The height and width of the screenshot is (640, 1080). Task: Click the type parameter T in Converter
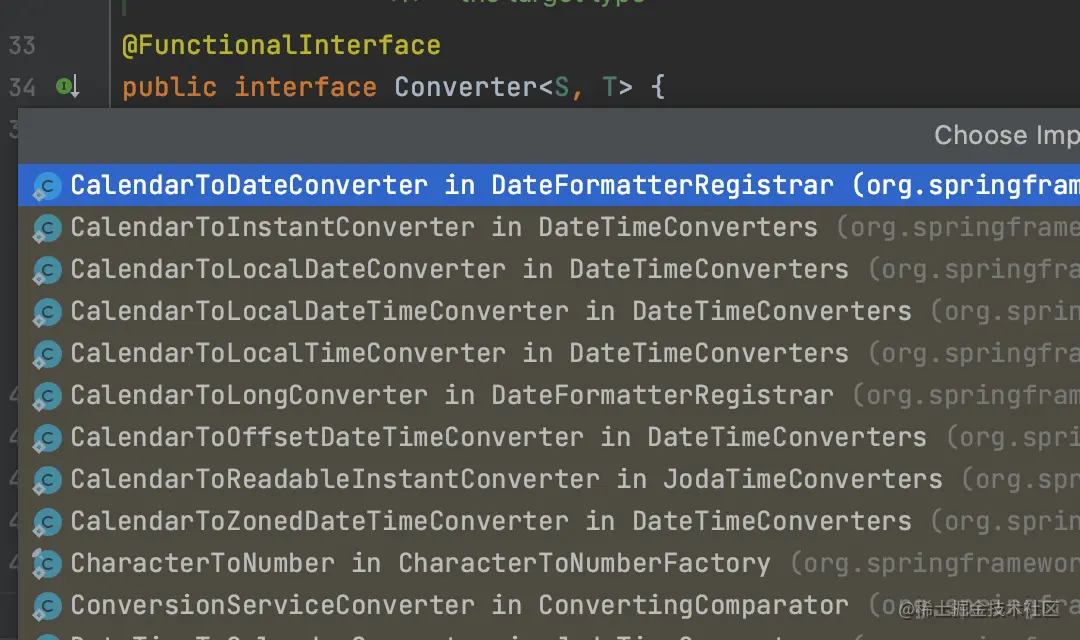pyautogui.click(x=610, y=87)
